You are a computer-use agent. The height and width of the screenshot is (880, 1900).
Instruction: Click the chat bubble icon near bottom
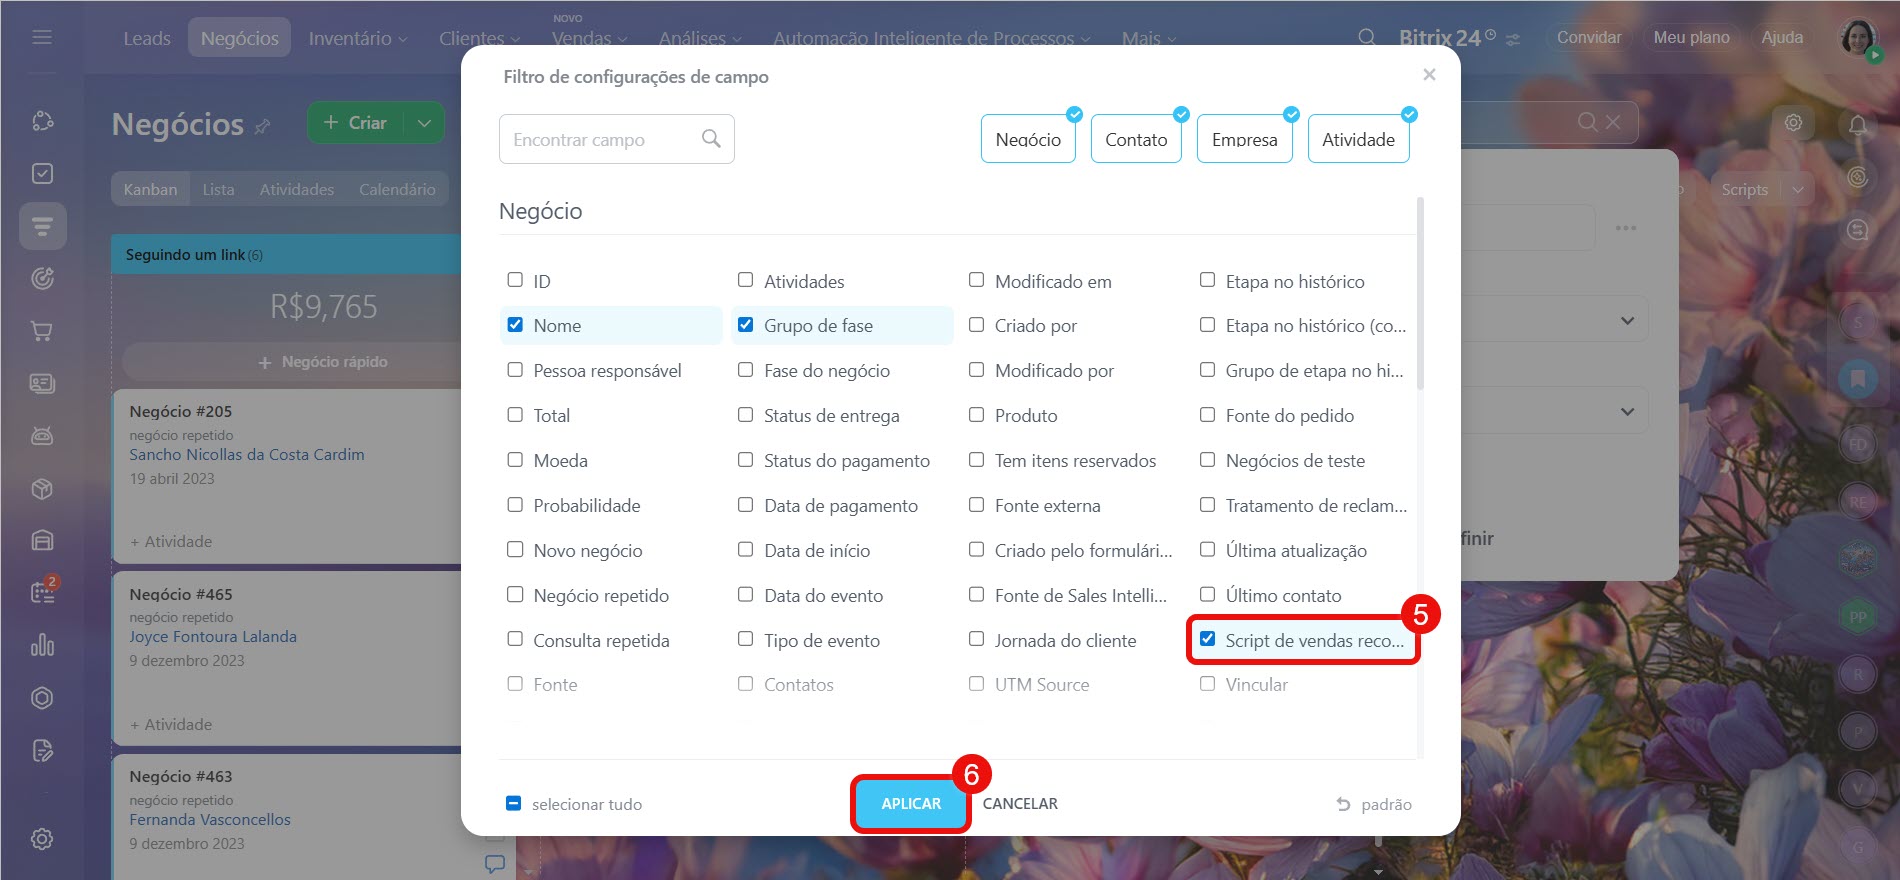pos(494,863)
